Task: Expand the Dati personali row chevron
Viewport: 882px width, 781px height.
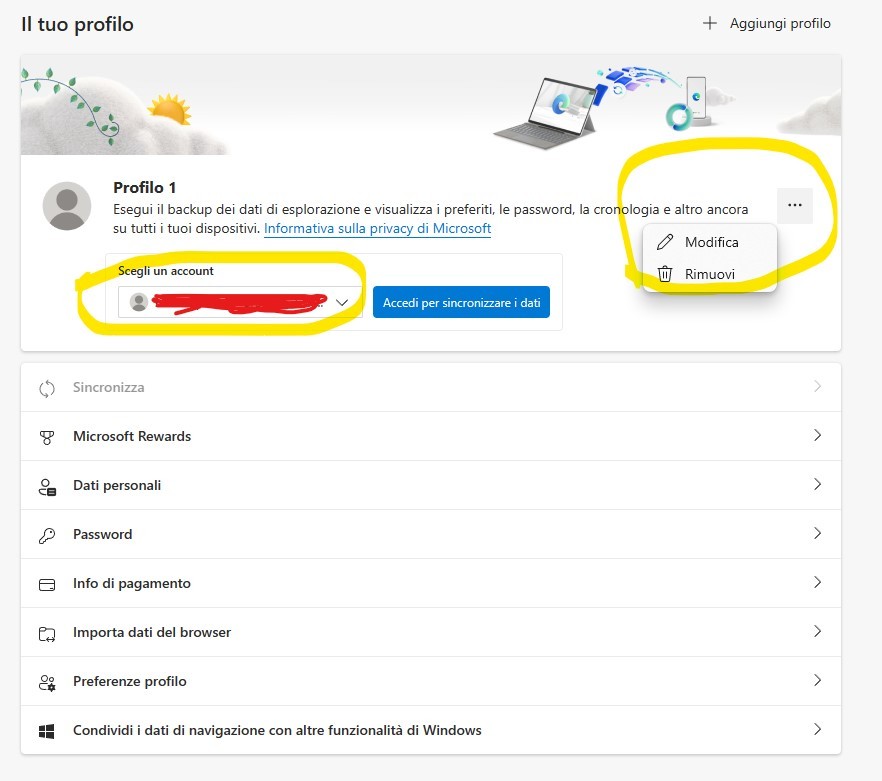Action: [x=817, y=484]
